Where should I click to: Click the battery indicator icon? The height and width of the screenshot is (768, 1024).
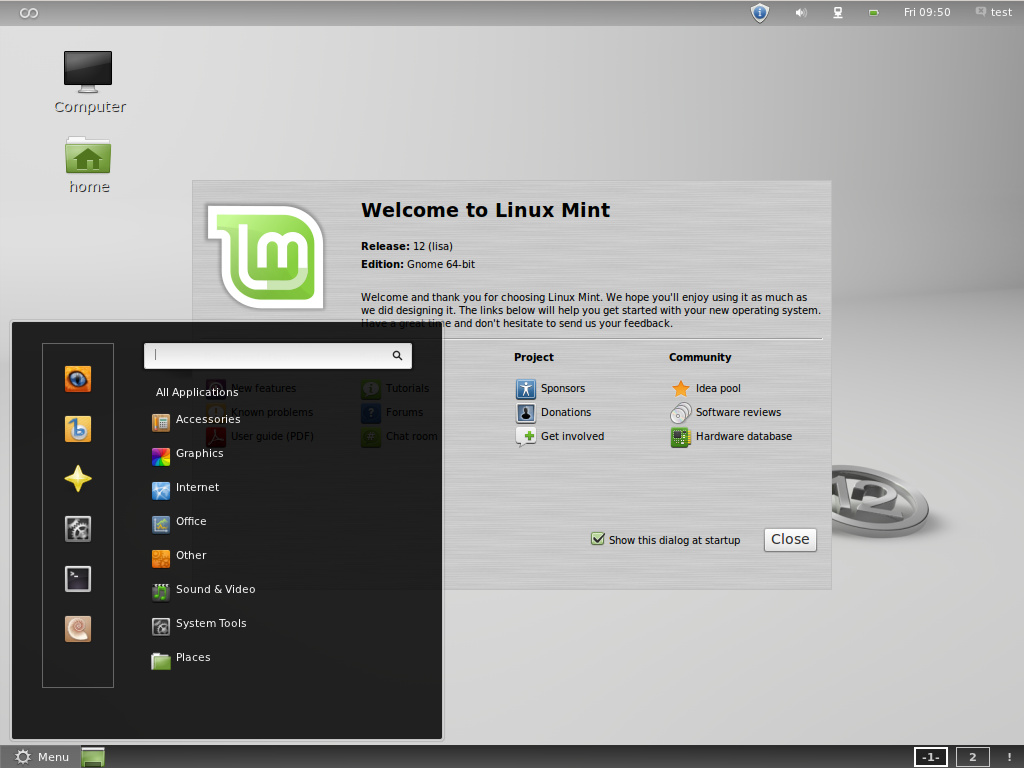click(x=873, y=12)
